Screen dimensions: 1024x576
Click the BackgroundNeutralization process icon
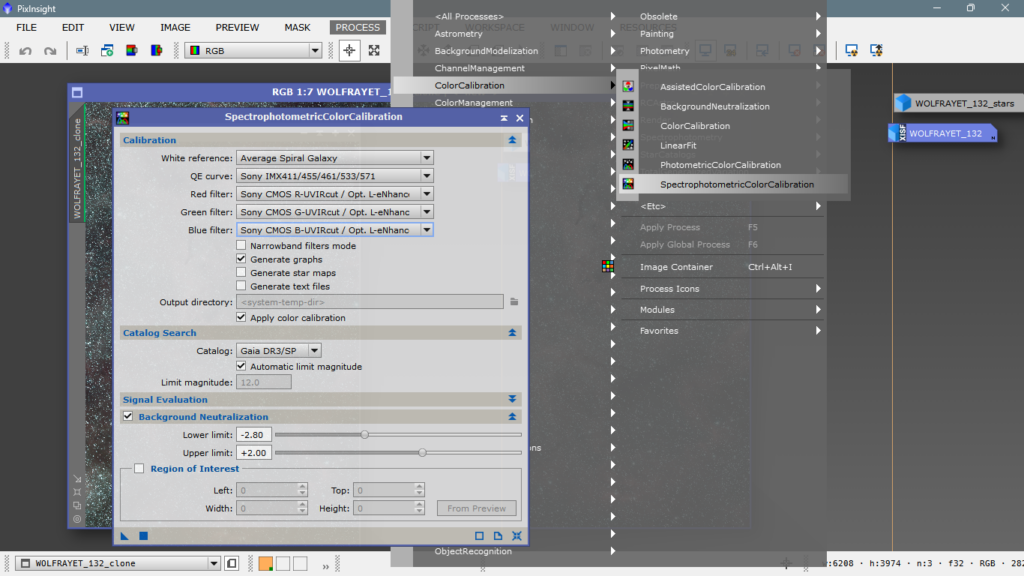tap(628, 106)
